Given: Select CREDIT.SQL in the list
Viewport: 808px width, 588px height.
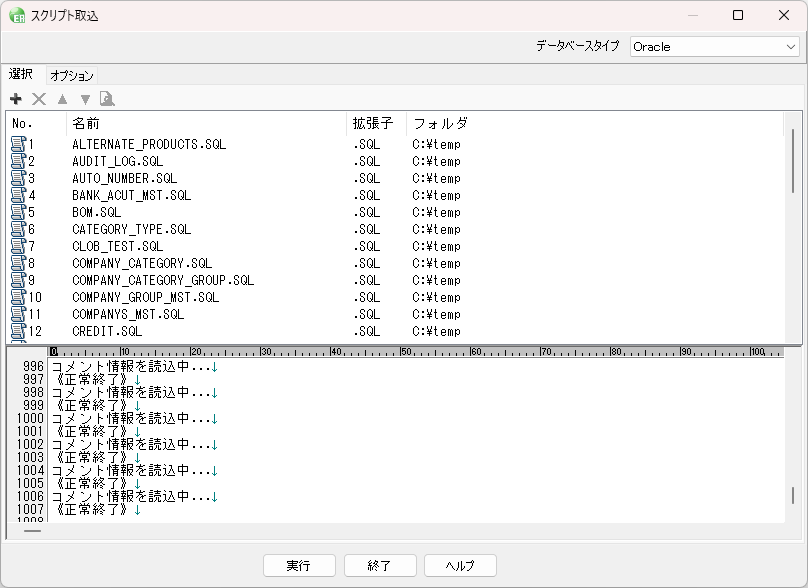Looking at the screenshot, I should (107, 331).
